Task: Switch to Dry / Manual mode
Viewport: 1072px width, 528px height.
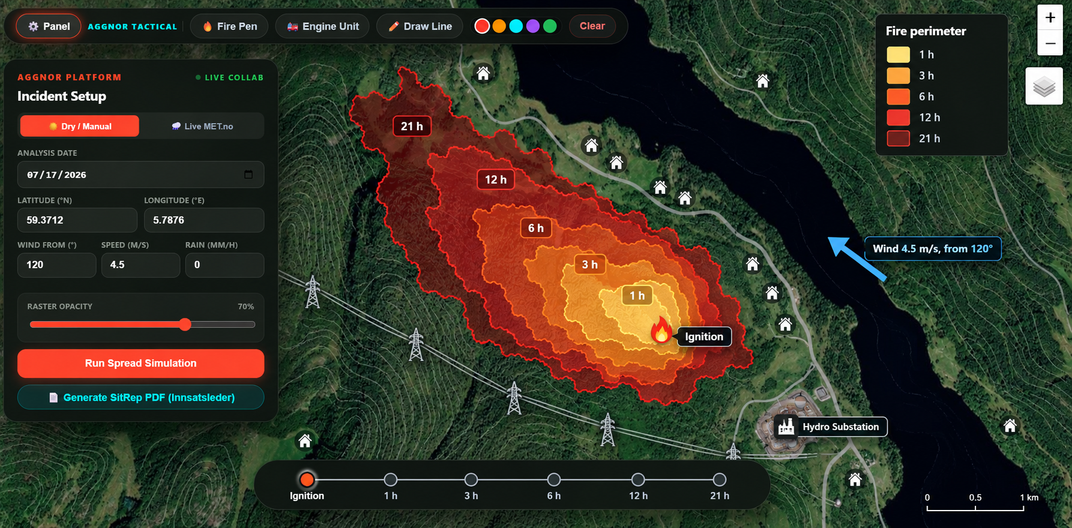Action: [x=79, y=126]
